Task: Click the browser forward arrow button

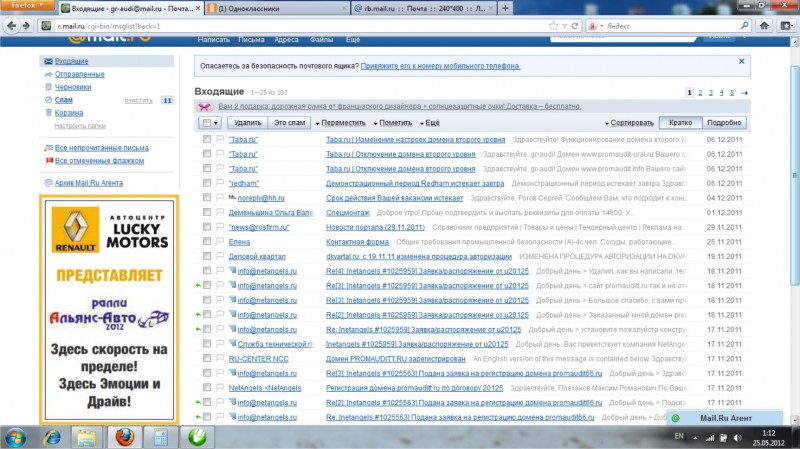Action: [26, 26]
